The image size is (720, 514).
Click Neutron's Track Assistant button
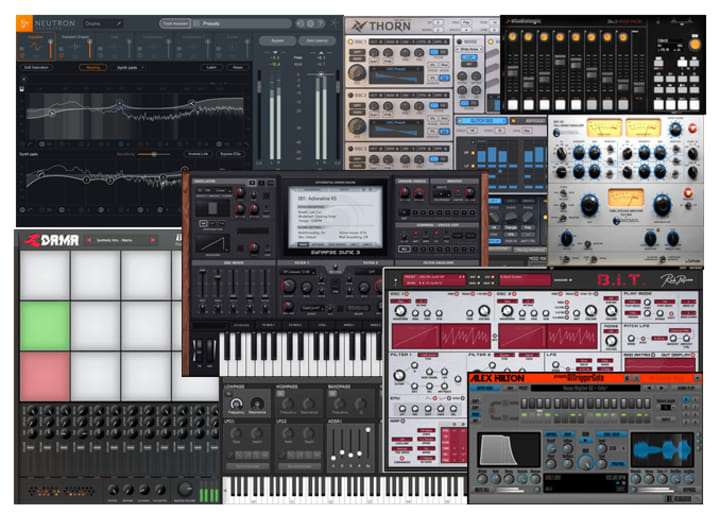click(x=175, y=23)
